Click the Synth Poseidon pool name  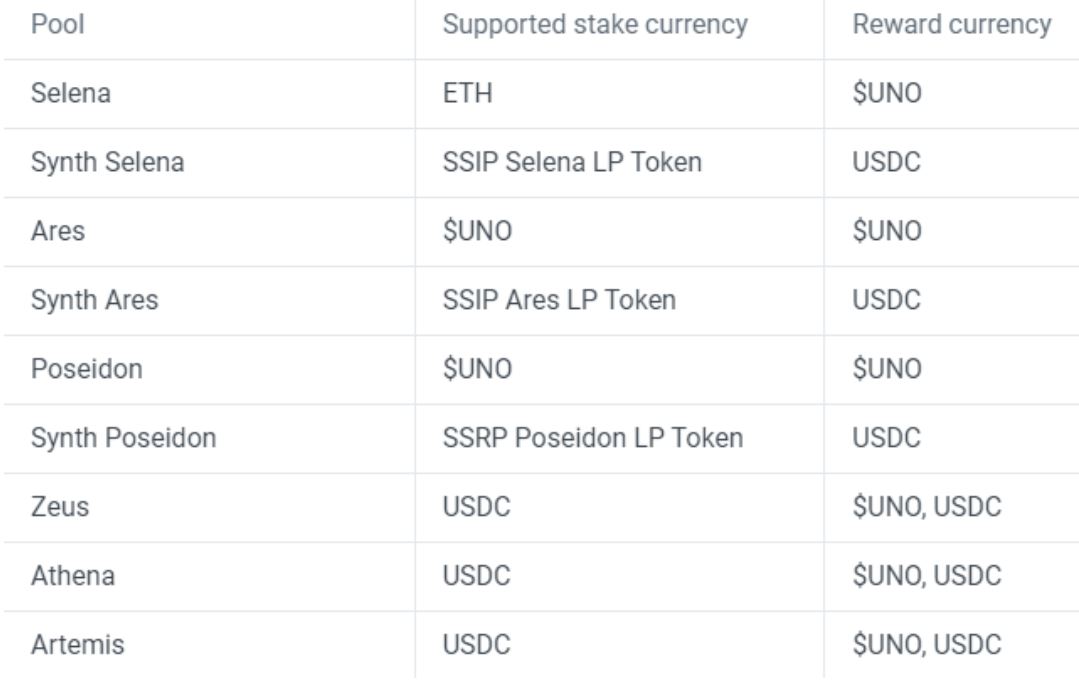click(124, 438)
